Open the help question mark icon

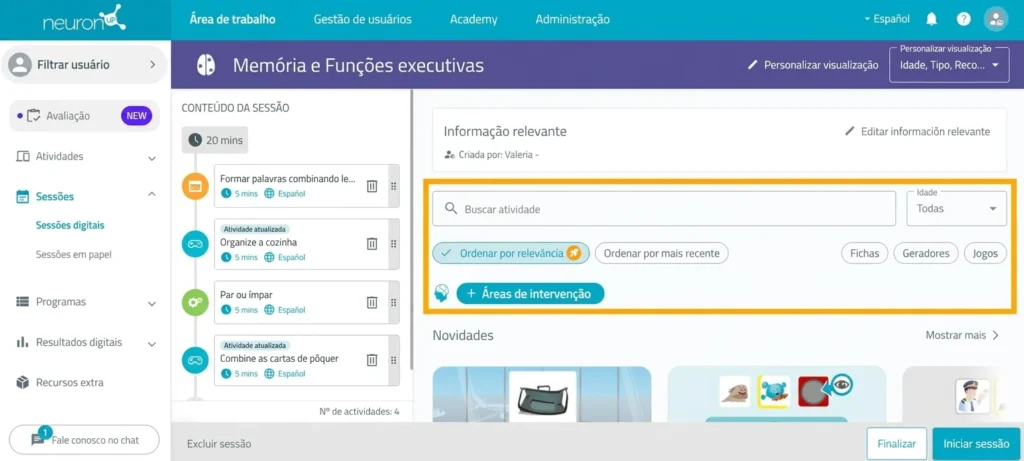pos(964,20)
